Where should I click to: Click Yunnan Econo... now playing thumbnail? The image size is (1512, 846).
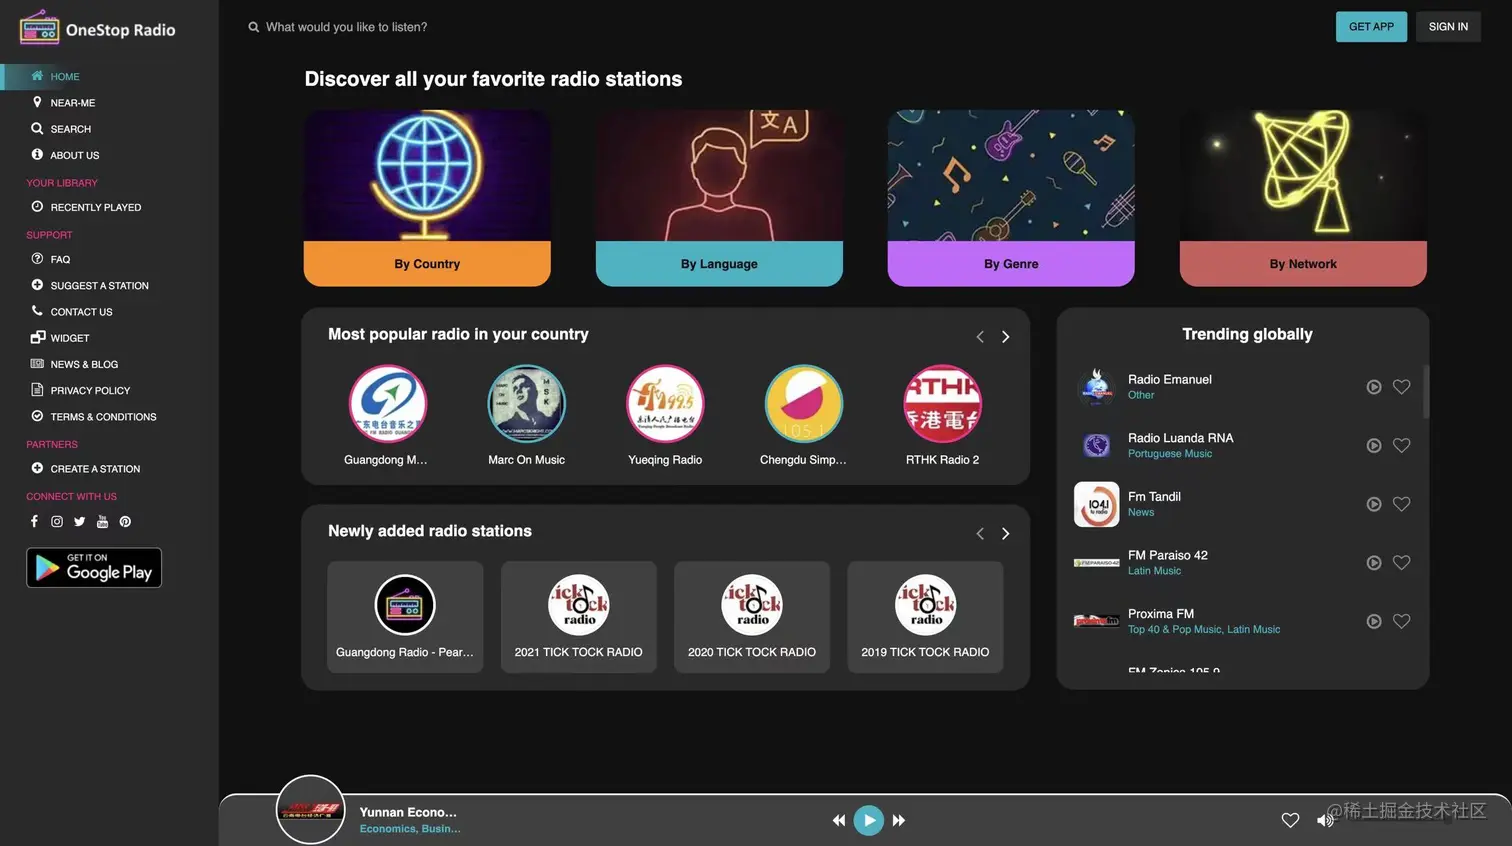310,809
